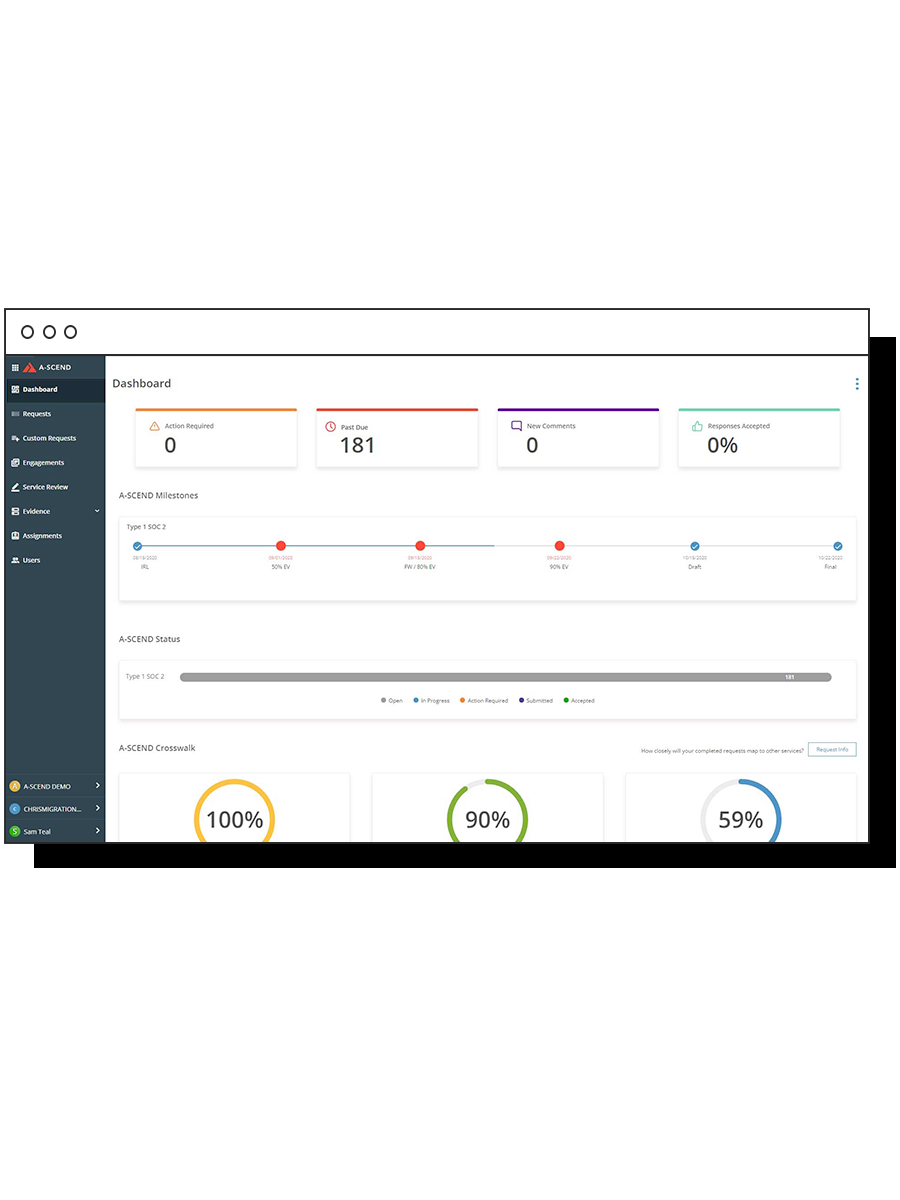The height and width of the screenshot is (1200, 900).
Task: Open Assignments from sidebar
Action: click(x=55, y=536)
